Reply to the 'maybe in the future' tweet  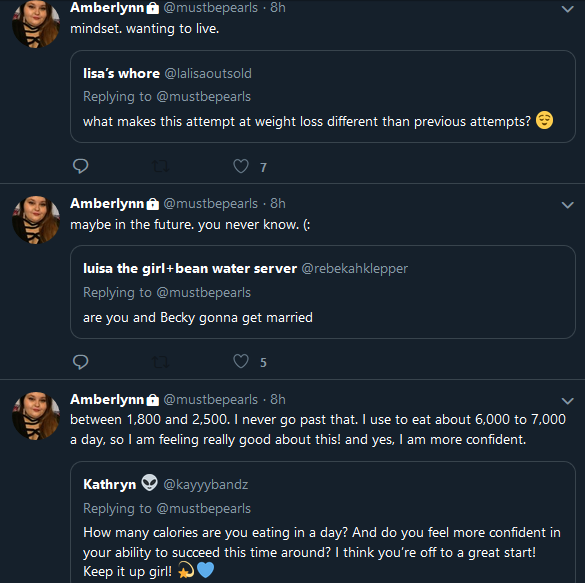(80, 362)
